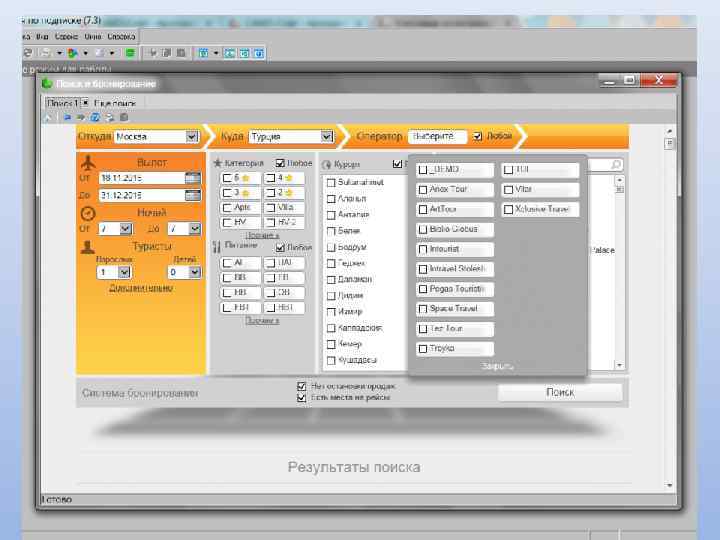Click the last blue calendar icon in main toolbar

(x=259, y=53)
